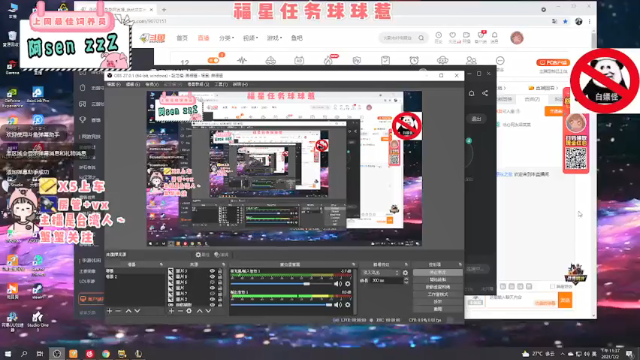Image resolution: width=640 pixels, height=360 pixels.
Task: Toggle visibility of sixth source in OBS
Action: coord(212,299)
